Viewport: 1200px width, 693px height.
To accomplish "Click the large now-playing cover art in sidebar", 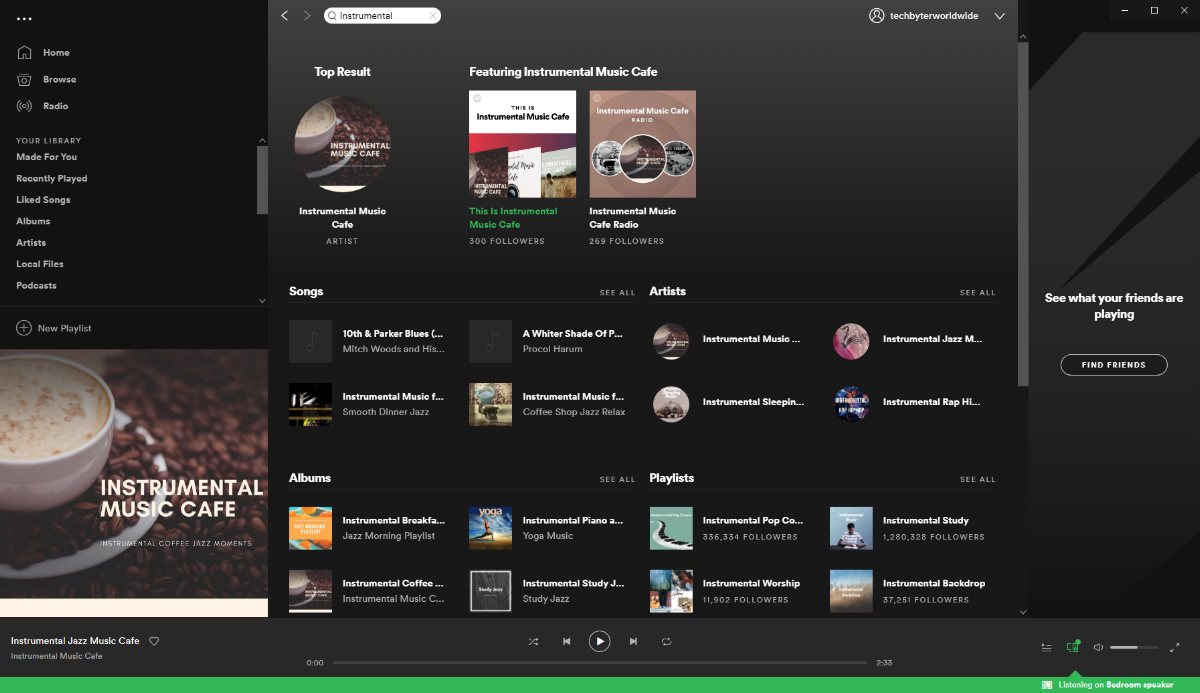I will (134, 483).
